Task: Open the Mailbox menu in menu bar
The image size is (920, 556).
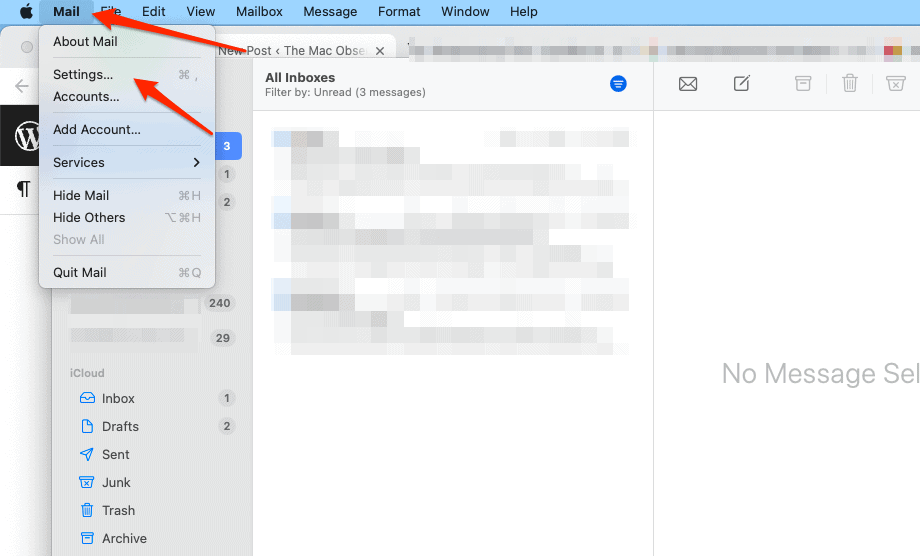Action: point(259,12)
